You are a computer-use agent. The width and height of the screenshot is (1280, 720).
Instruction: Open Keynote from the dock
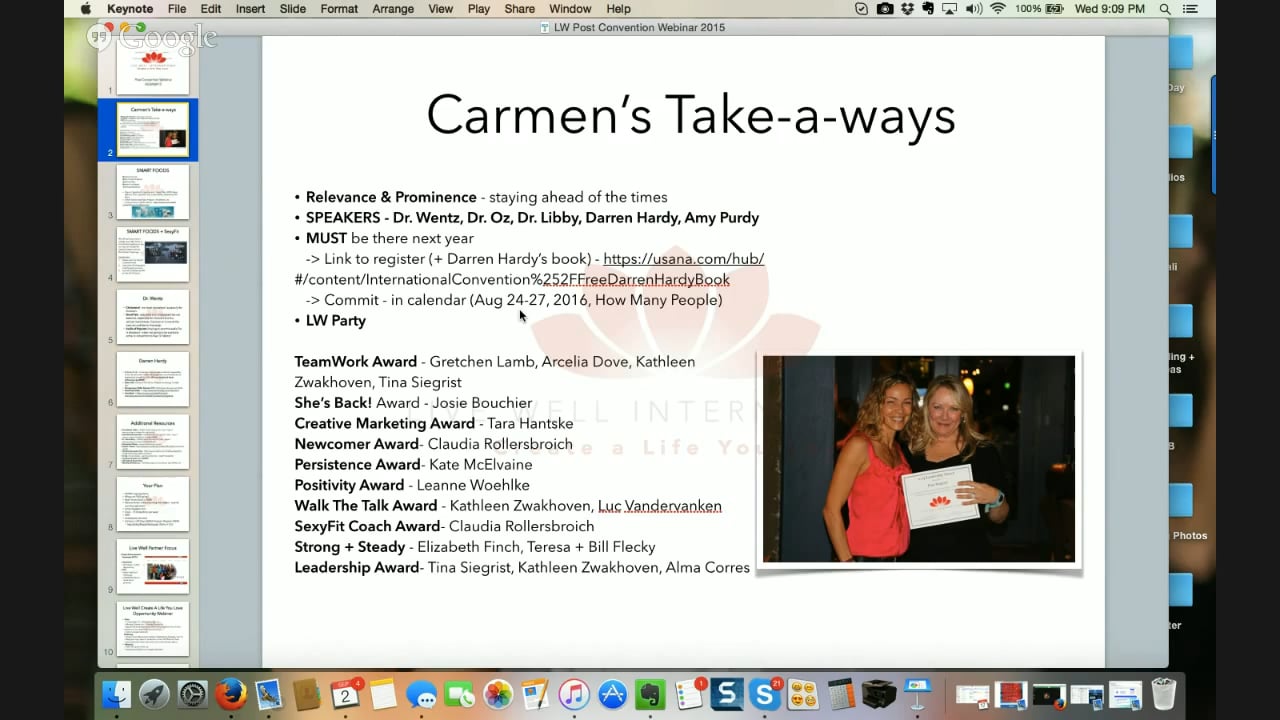[917, 694]
